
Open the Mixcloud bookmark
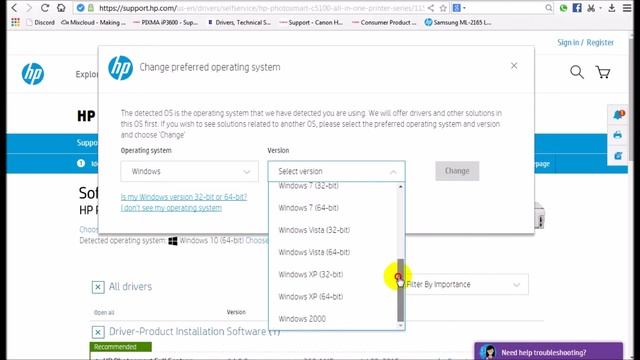(93, 22)
